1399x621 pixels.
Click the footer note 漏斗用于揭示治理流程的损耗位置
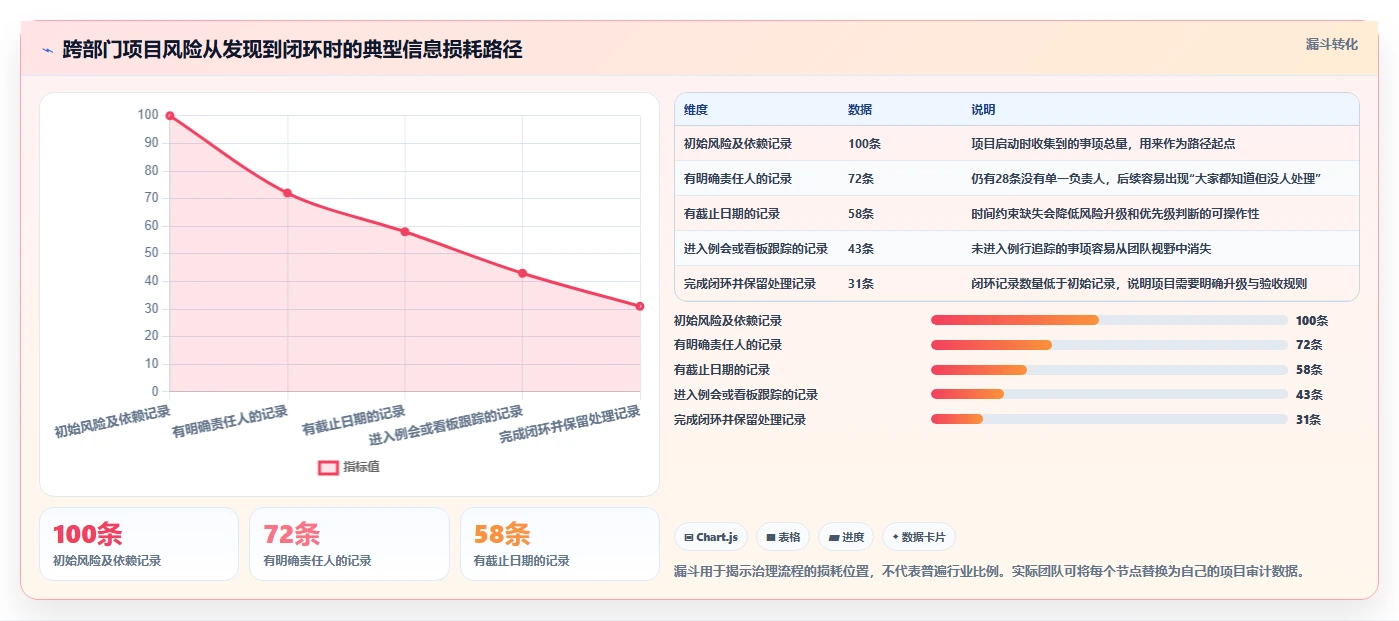pyautogui.click(x=990, y=572)
